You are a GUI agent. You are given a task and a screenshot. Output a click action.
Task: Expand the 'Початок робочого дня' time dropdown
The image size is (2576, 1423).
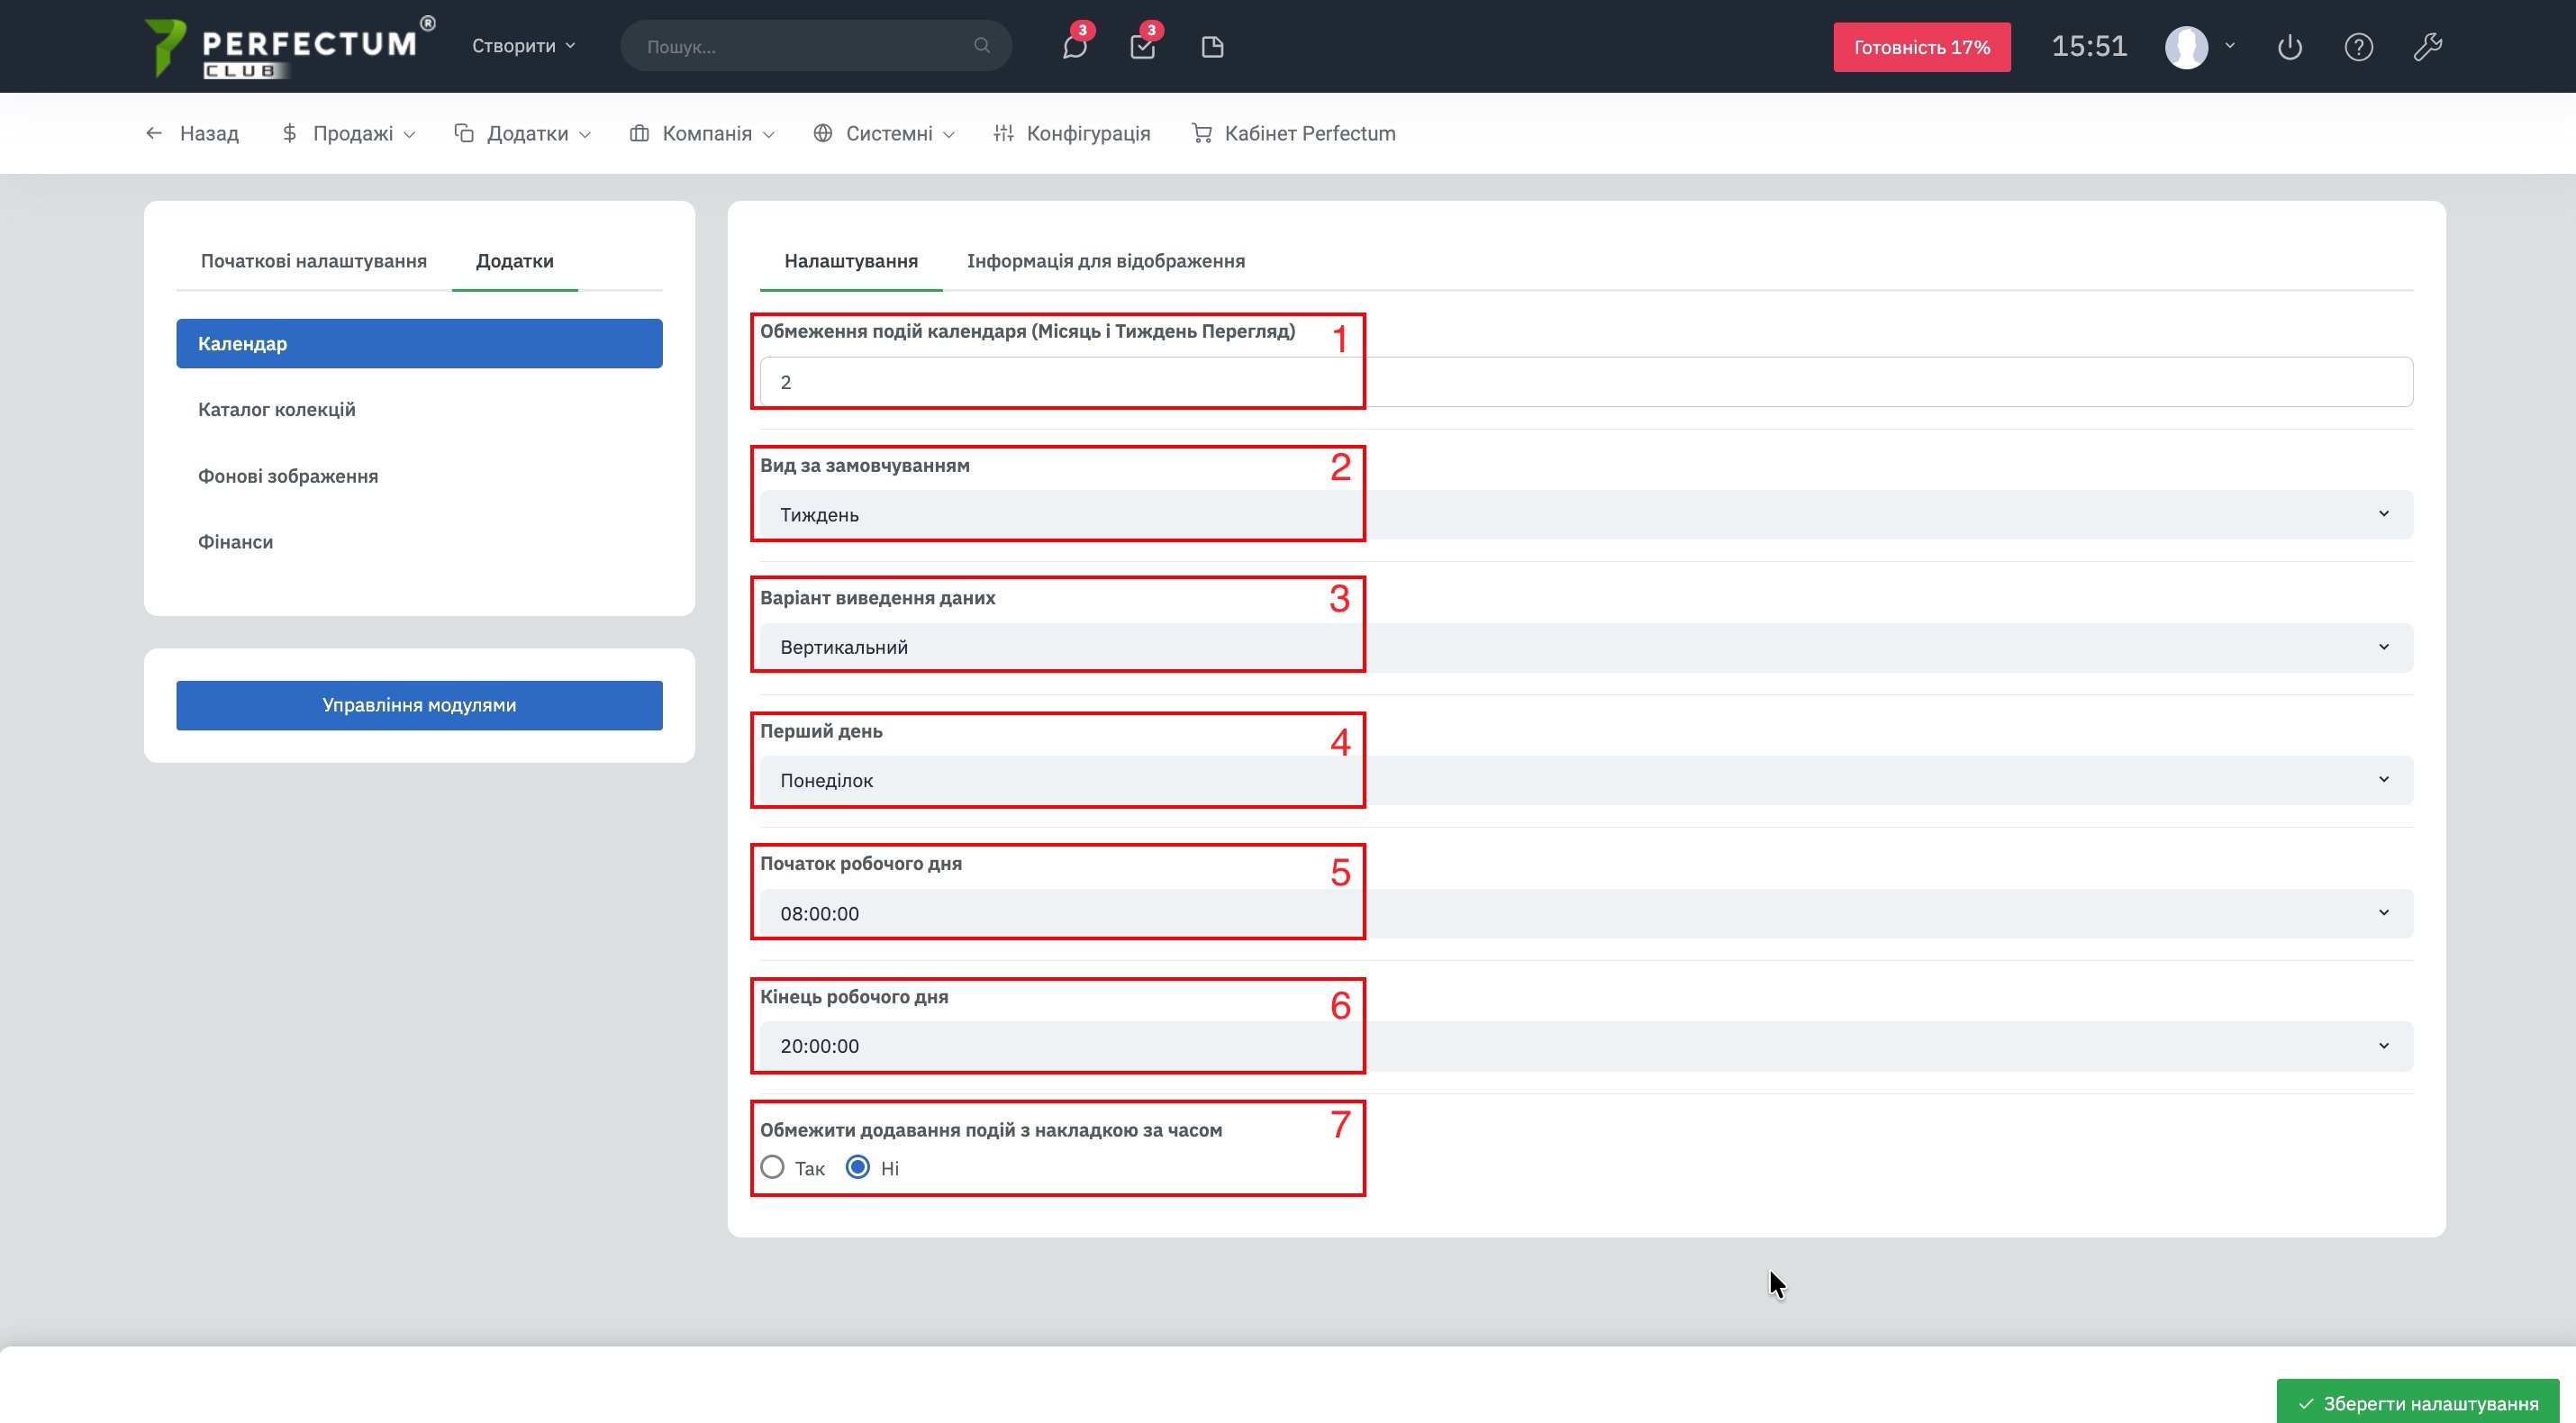[x=1585, y=913]
